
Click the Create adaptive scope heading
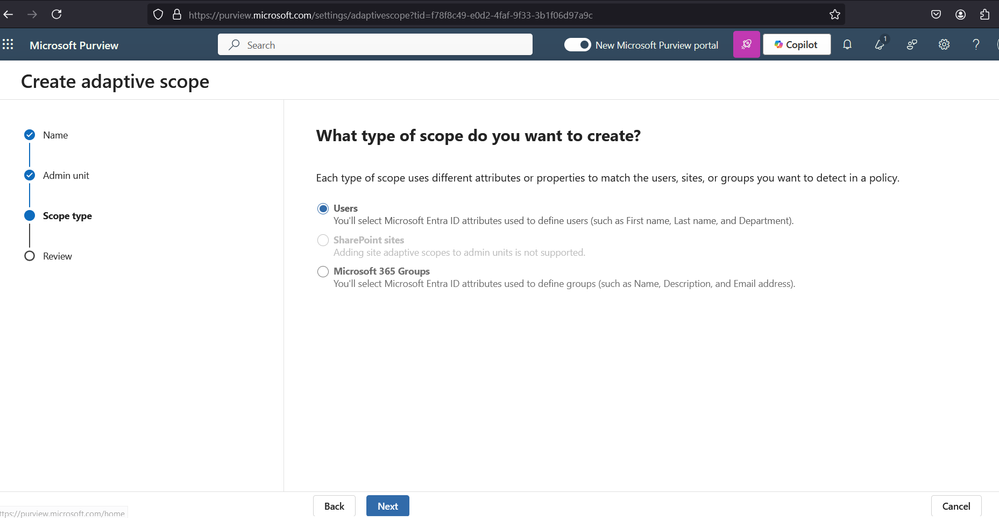pyautogui.click(x=115, y=82)
